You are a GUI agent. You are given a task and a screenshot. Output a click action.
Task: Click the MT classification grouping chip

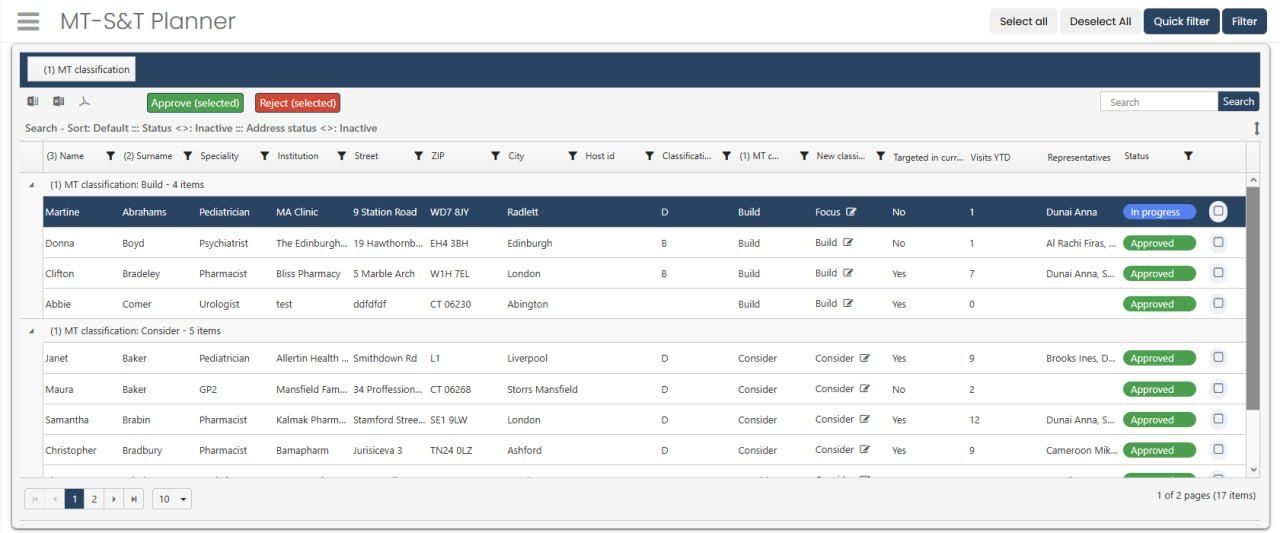80,70
